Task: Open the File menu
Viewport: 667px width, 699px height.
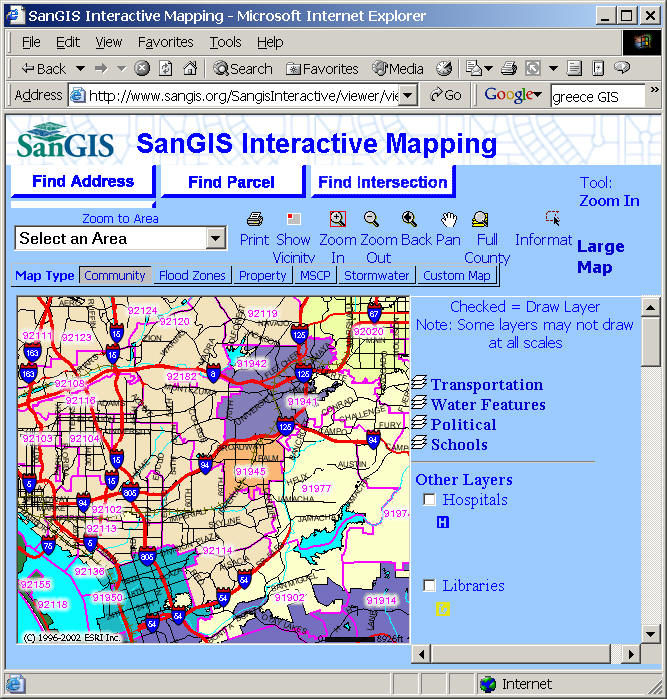Action: (x=31, y=42)
